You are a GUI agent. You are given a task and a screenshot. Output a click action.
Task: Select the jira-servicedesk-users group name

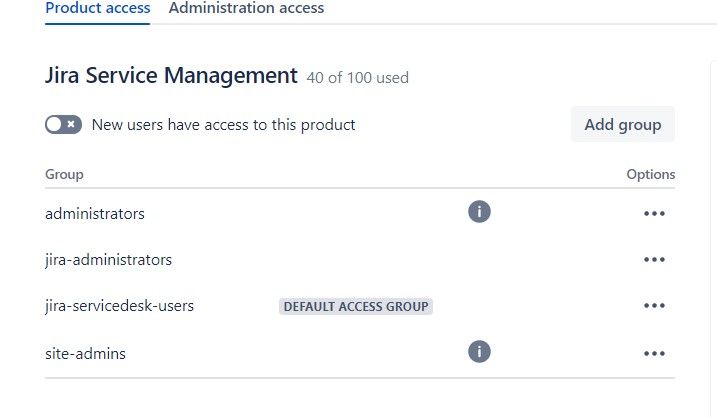(119, 306)
